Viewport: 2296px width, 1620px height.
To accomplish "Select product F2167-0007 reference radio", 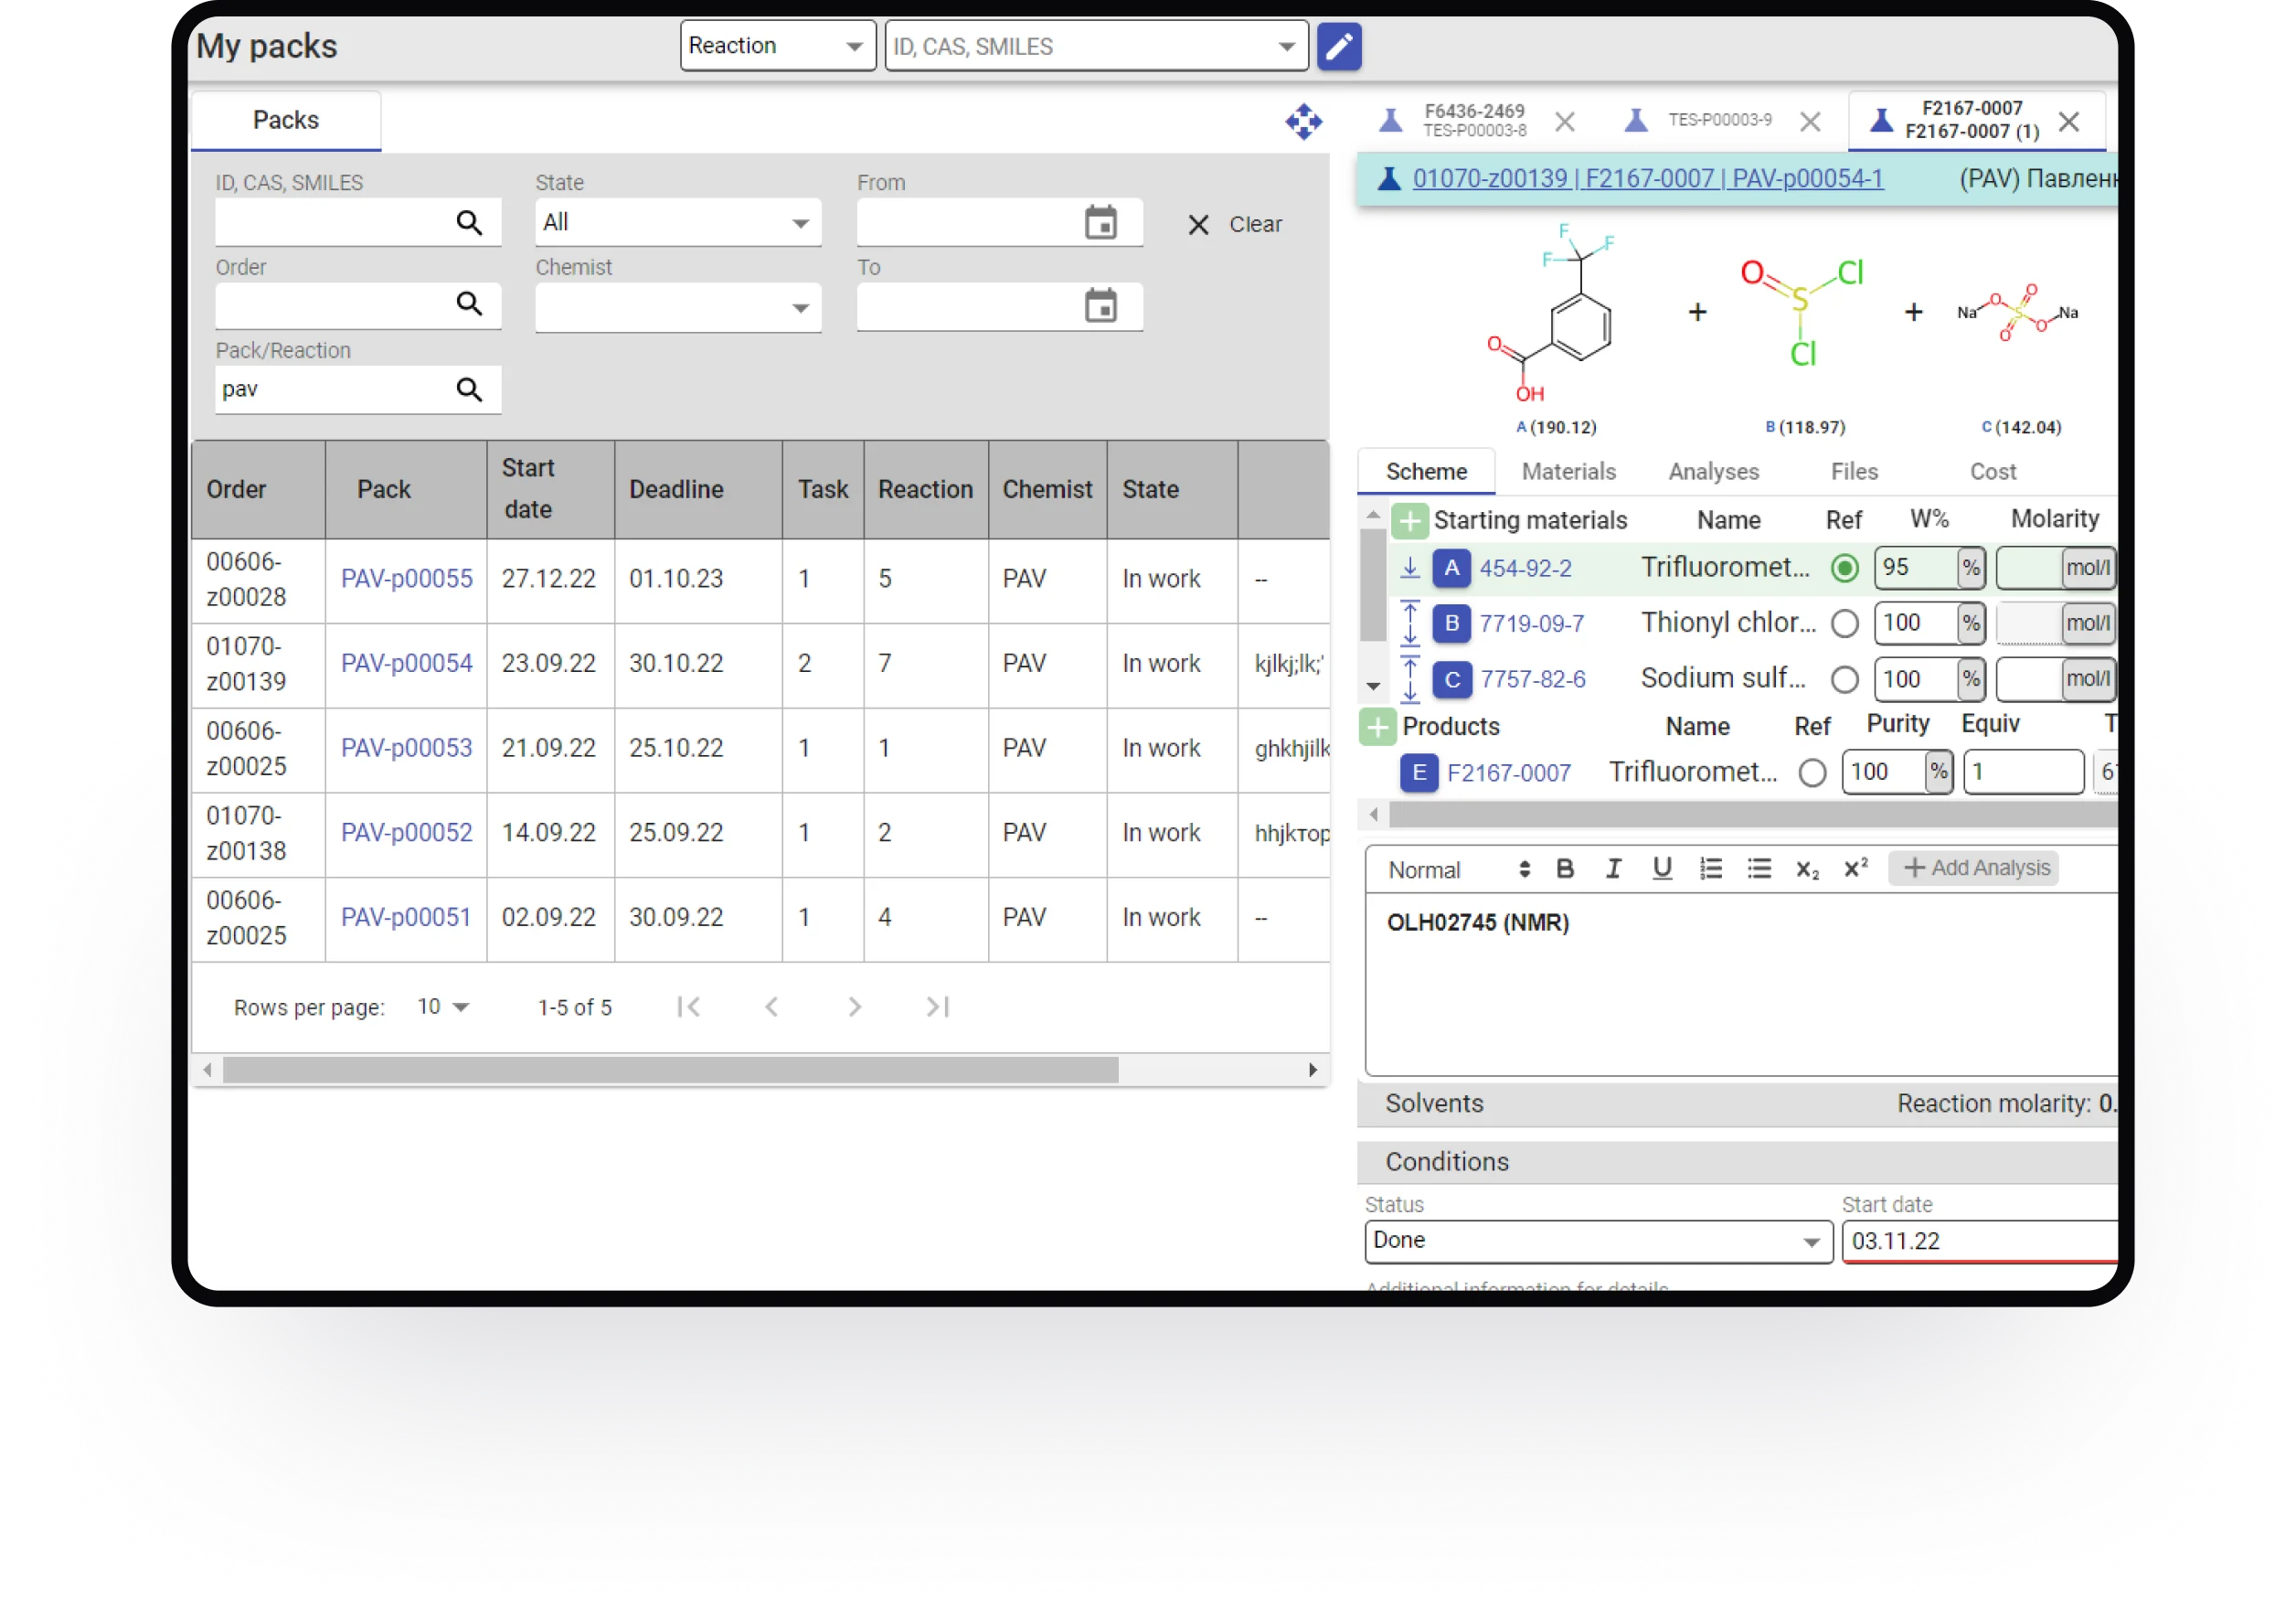I will point(1812,773).
